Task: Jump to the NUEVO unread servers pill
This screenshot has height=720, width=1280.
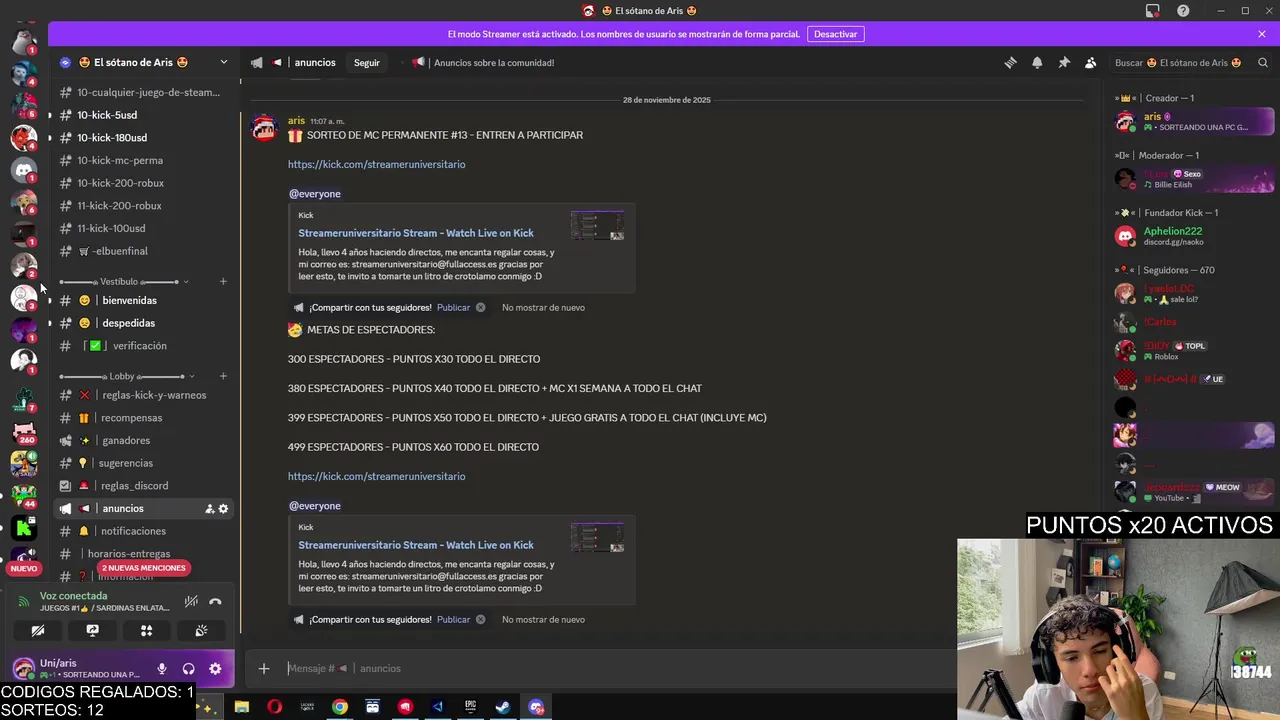Action: pyautogui.click(x=24, y=568)
